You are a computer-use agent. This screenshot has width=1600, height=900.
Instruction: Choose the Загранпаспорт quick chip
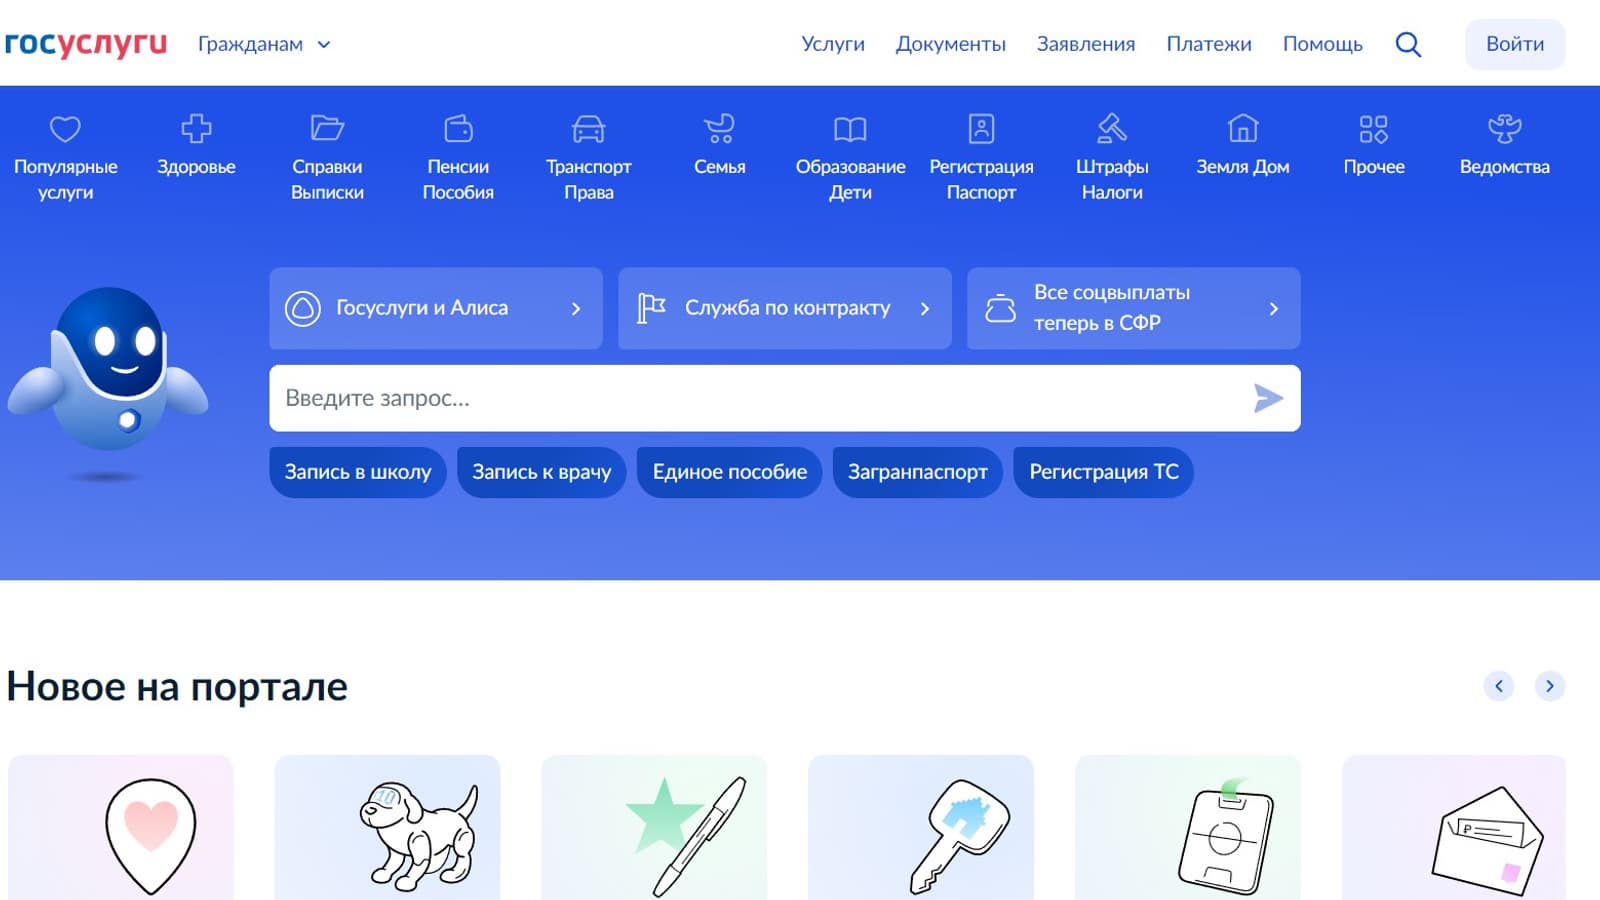click(918, 472)
